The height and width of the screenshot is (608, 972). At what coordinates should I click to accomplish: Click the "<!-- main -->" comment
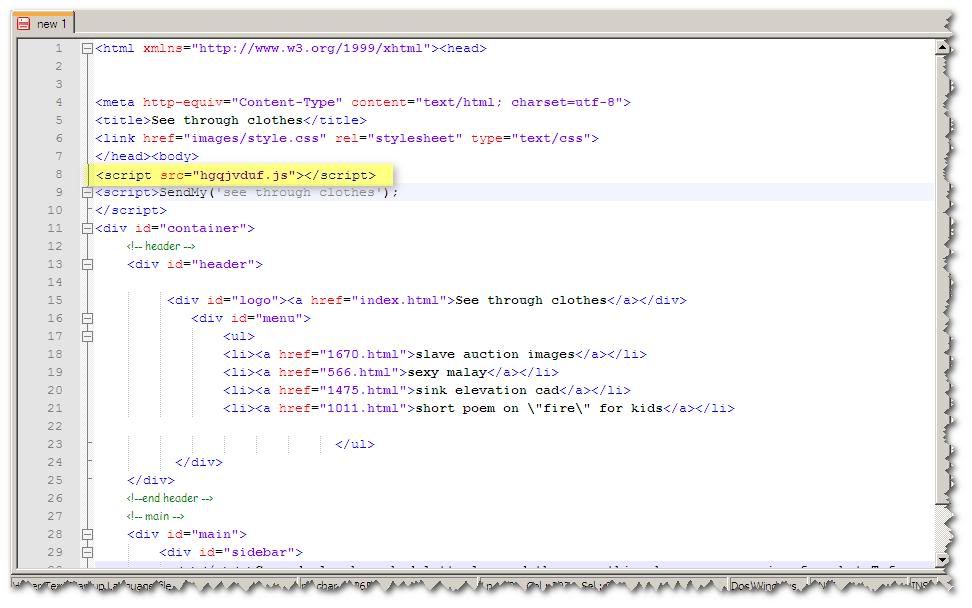coord(156,516)
